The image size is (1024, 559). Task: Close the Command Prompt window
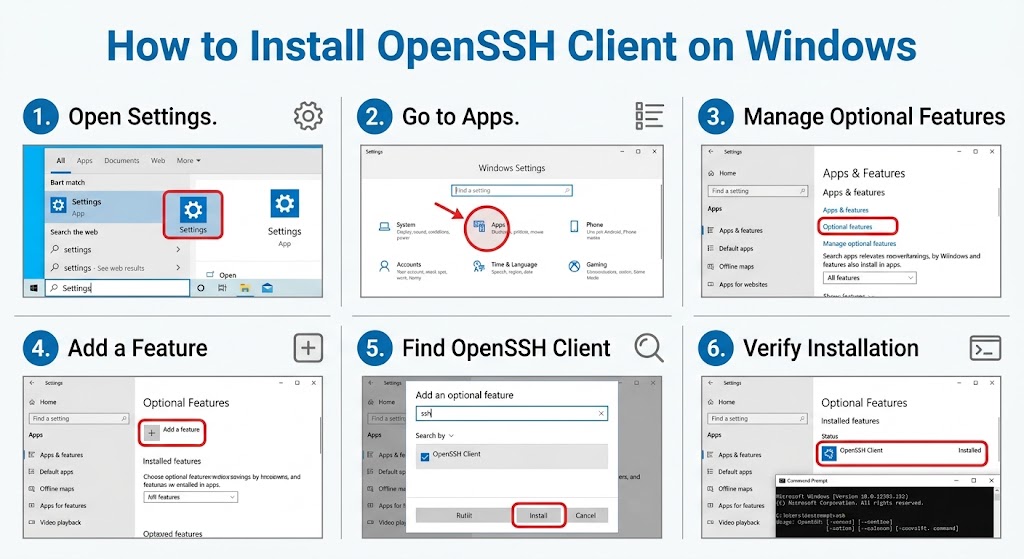pos(991,481)
